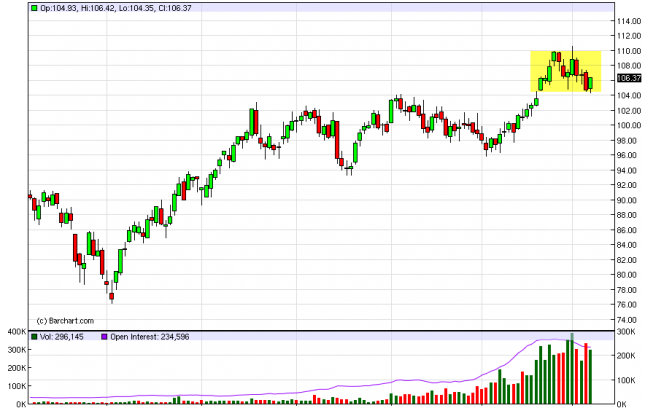The height and width of the screenshot is (408, 645).
Task: Click the 90.00 price axis label
Action: (x=628, y=200)
